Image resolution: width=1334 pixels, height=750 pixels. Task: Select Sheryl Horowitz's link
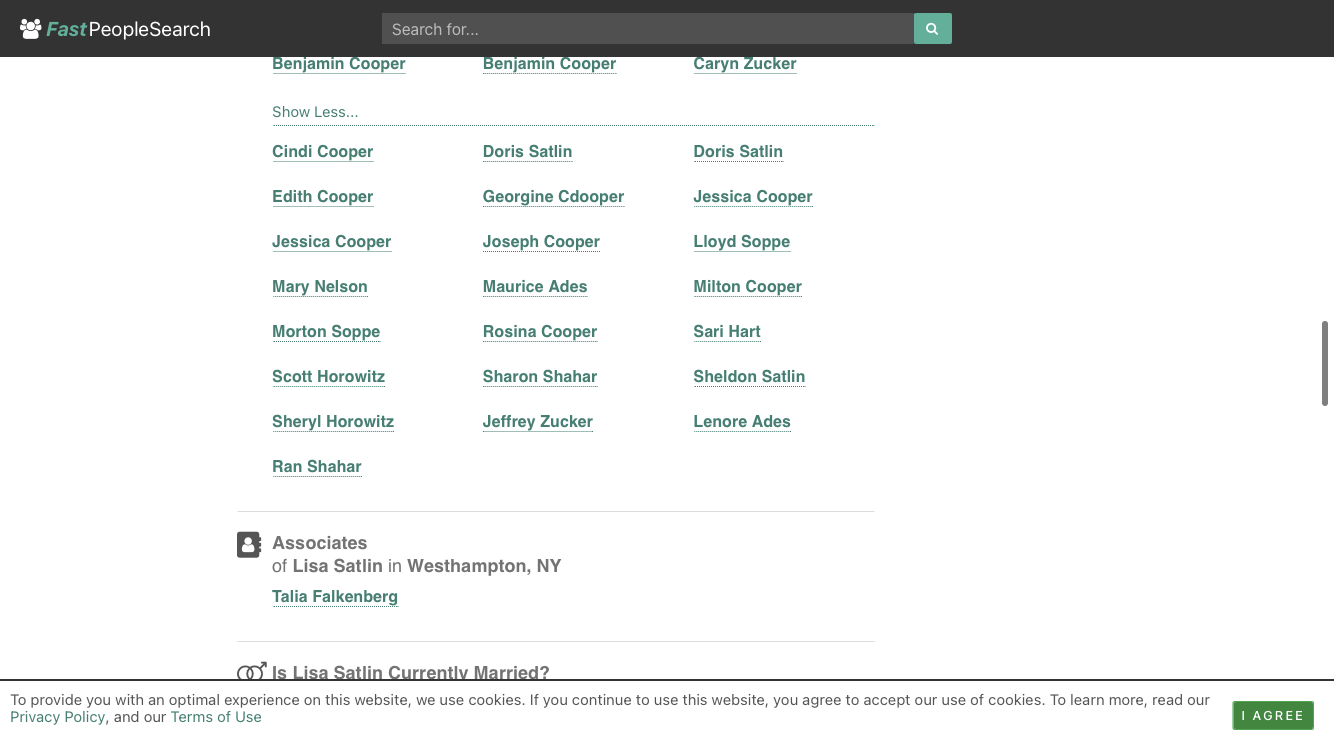(x=333, y=421)
